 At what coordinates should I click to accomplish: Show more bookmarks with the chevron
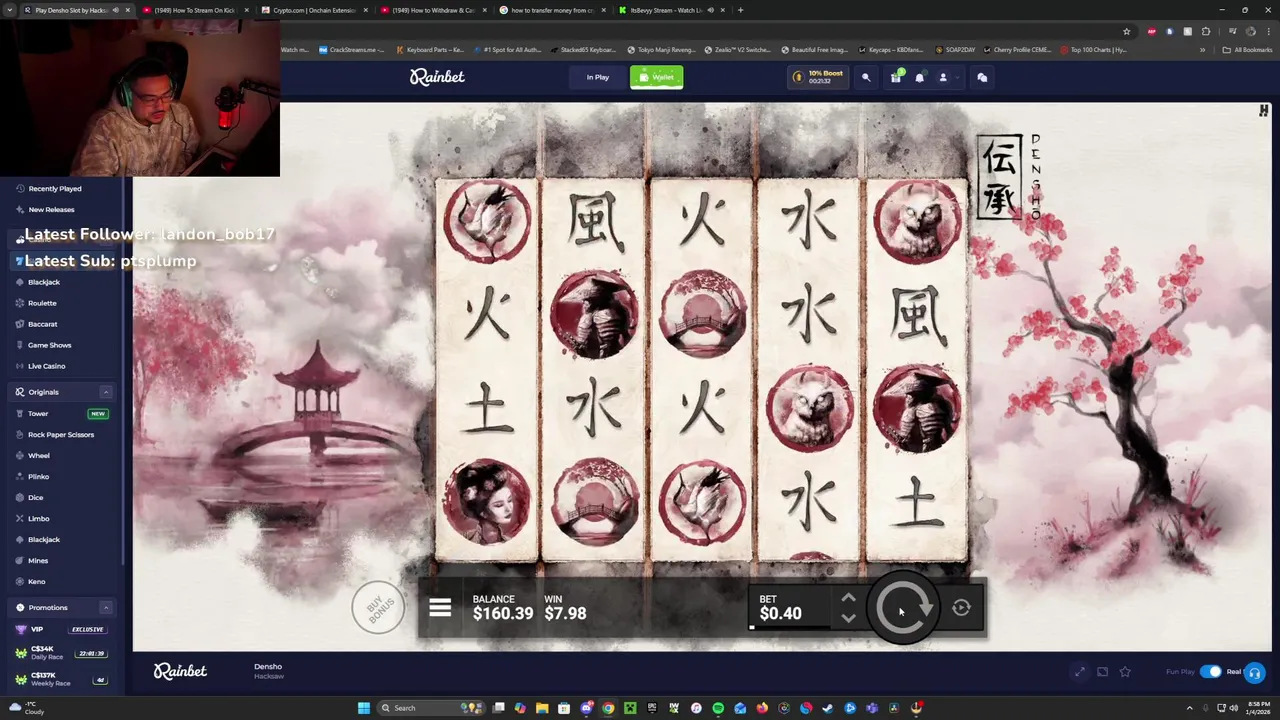[1203, 50]
